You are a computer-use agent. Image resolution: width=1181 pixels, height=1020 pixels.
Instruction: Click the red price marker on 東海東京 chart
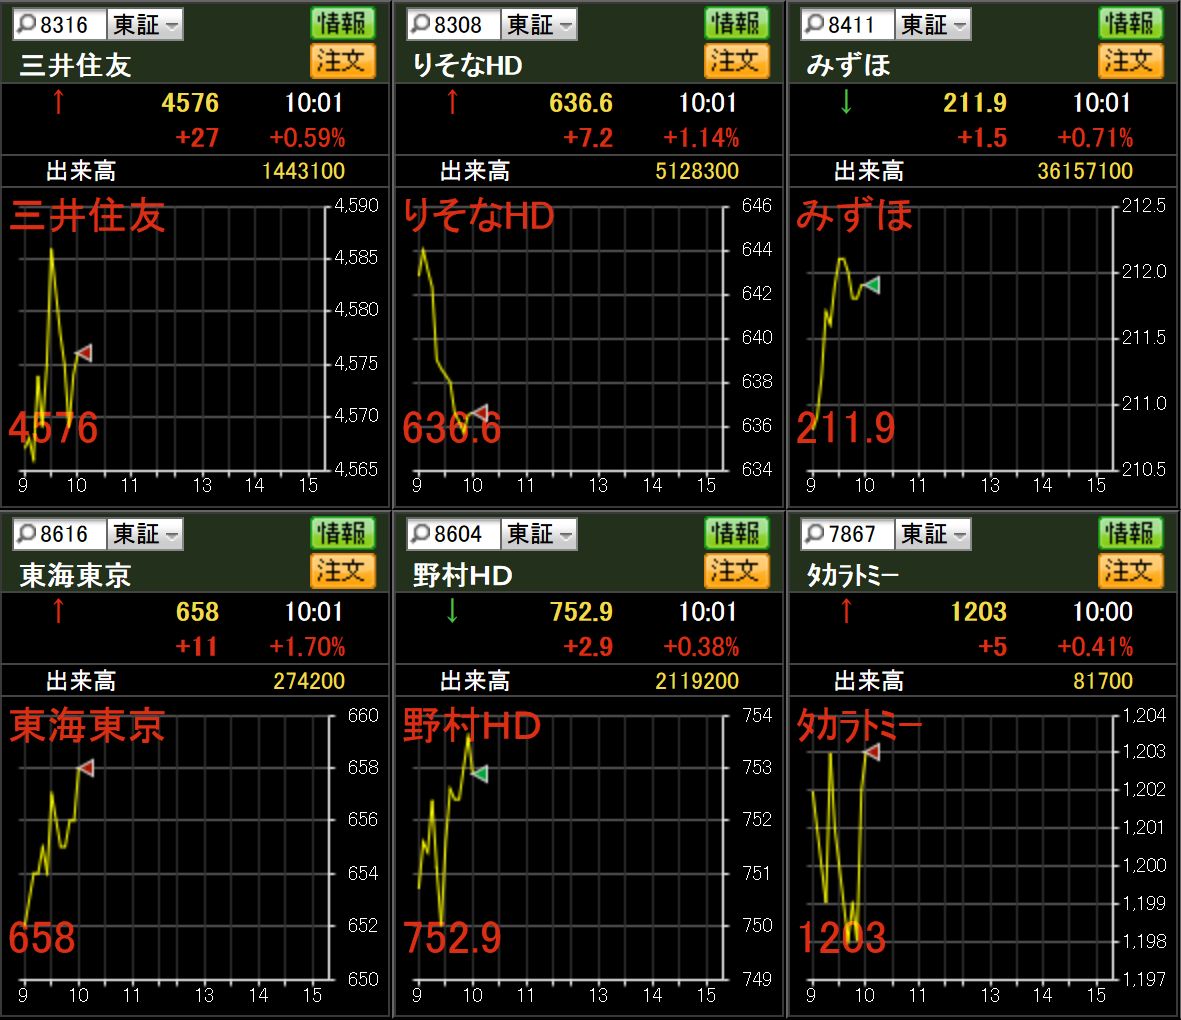click(x=85, y=768)
